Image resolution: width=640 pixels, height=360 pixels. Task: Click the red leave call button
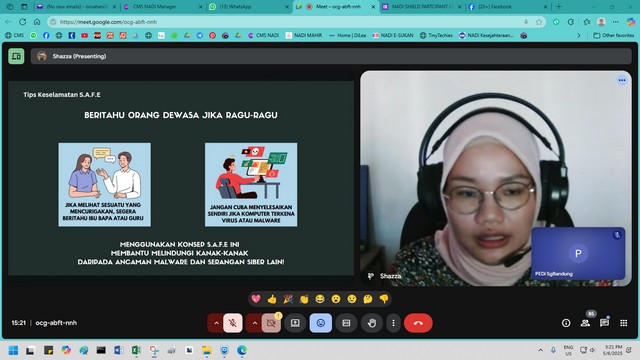[x=418, y=323]
